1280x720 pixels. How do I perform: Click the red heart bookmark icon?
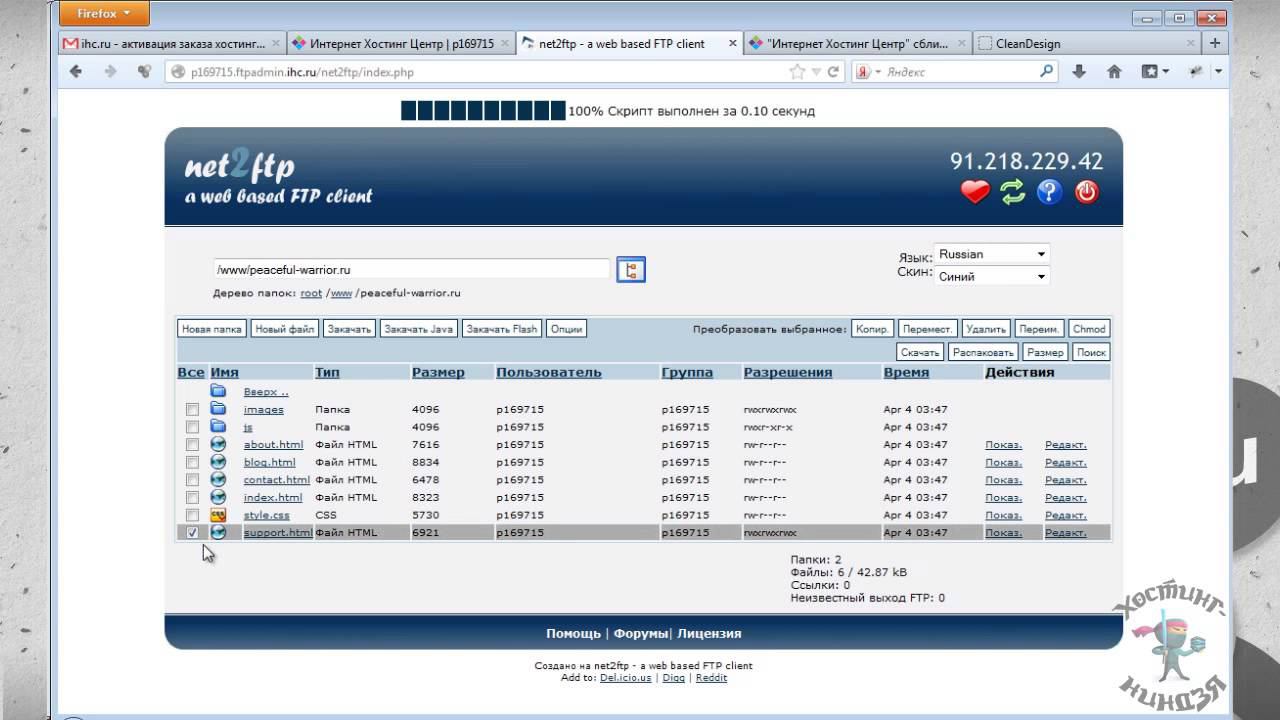click(975, 192)
